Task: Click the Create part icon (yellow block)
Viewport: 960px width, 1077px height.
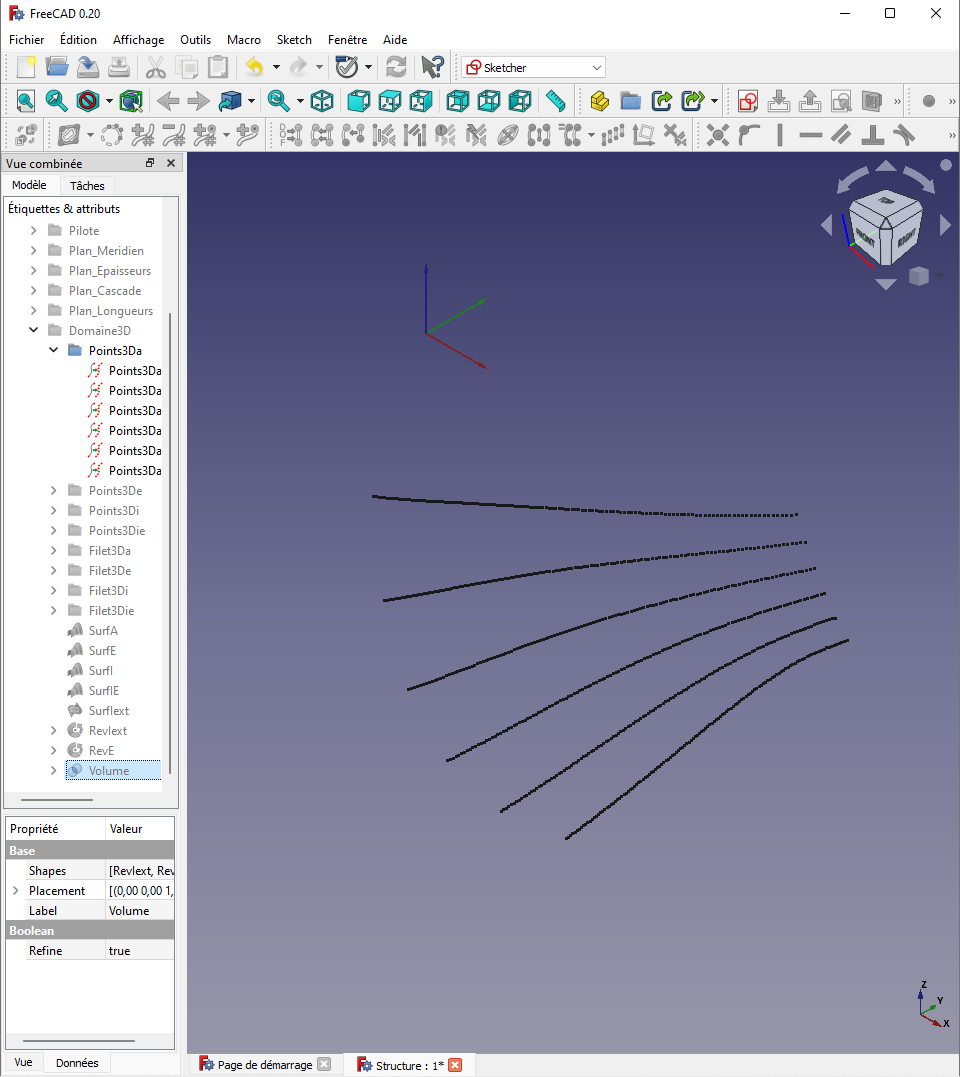Action: [599, 101]
